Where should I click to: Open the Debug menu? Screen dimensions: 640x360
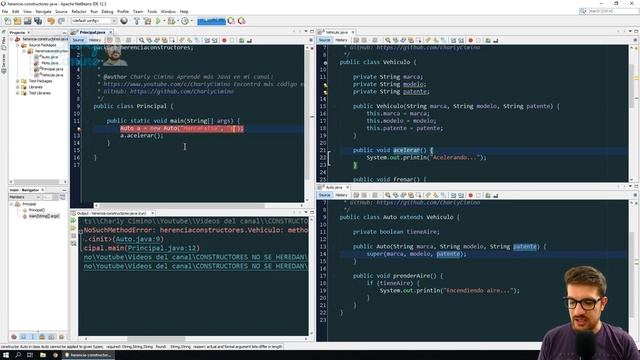107,11
